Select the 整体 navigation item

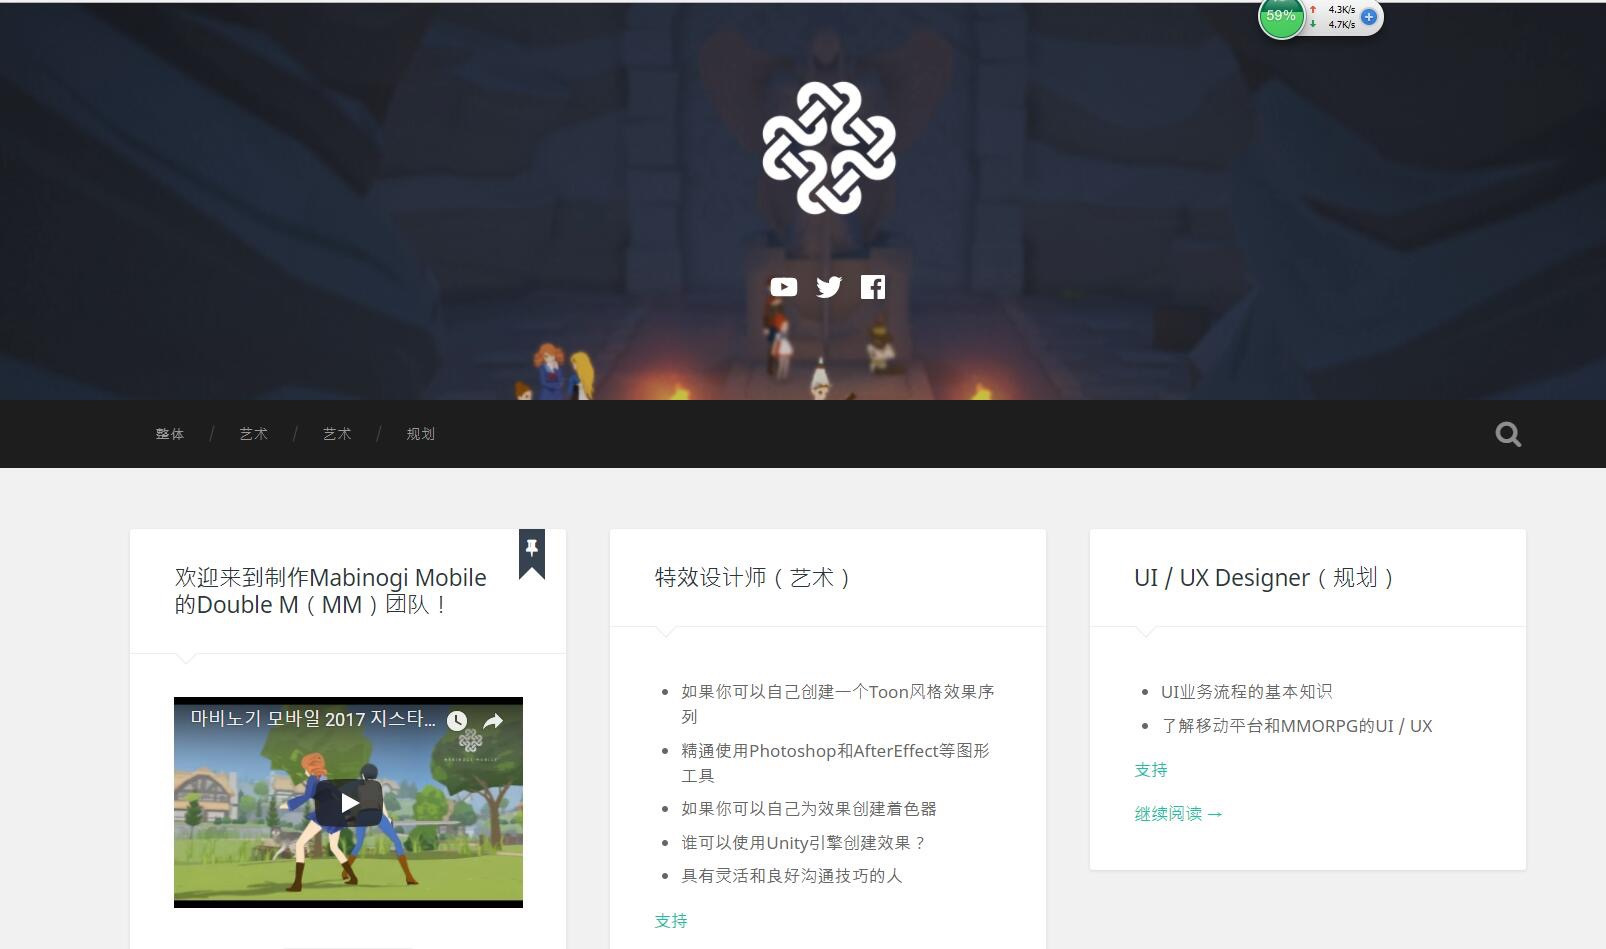point(170,434)
